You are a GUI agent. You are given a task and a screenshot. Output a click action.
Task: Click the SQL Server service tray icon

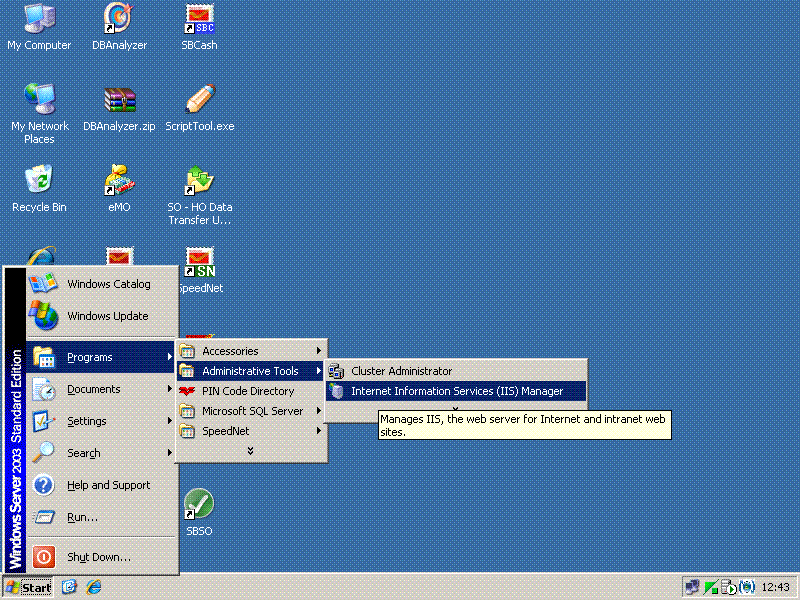pos(729,587)
